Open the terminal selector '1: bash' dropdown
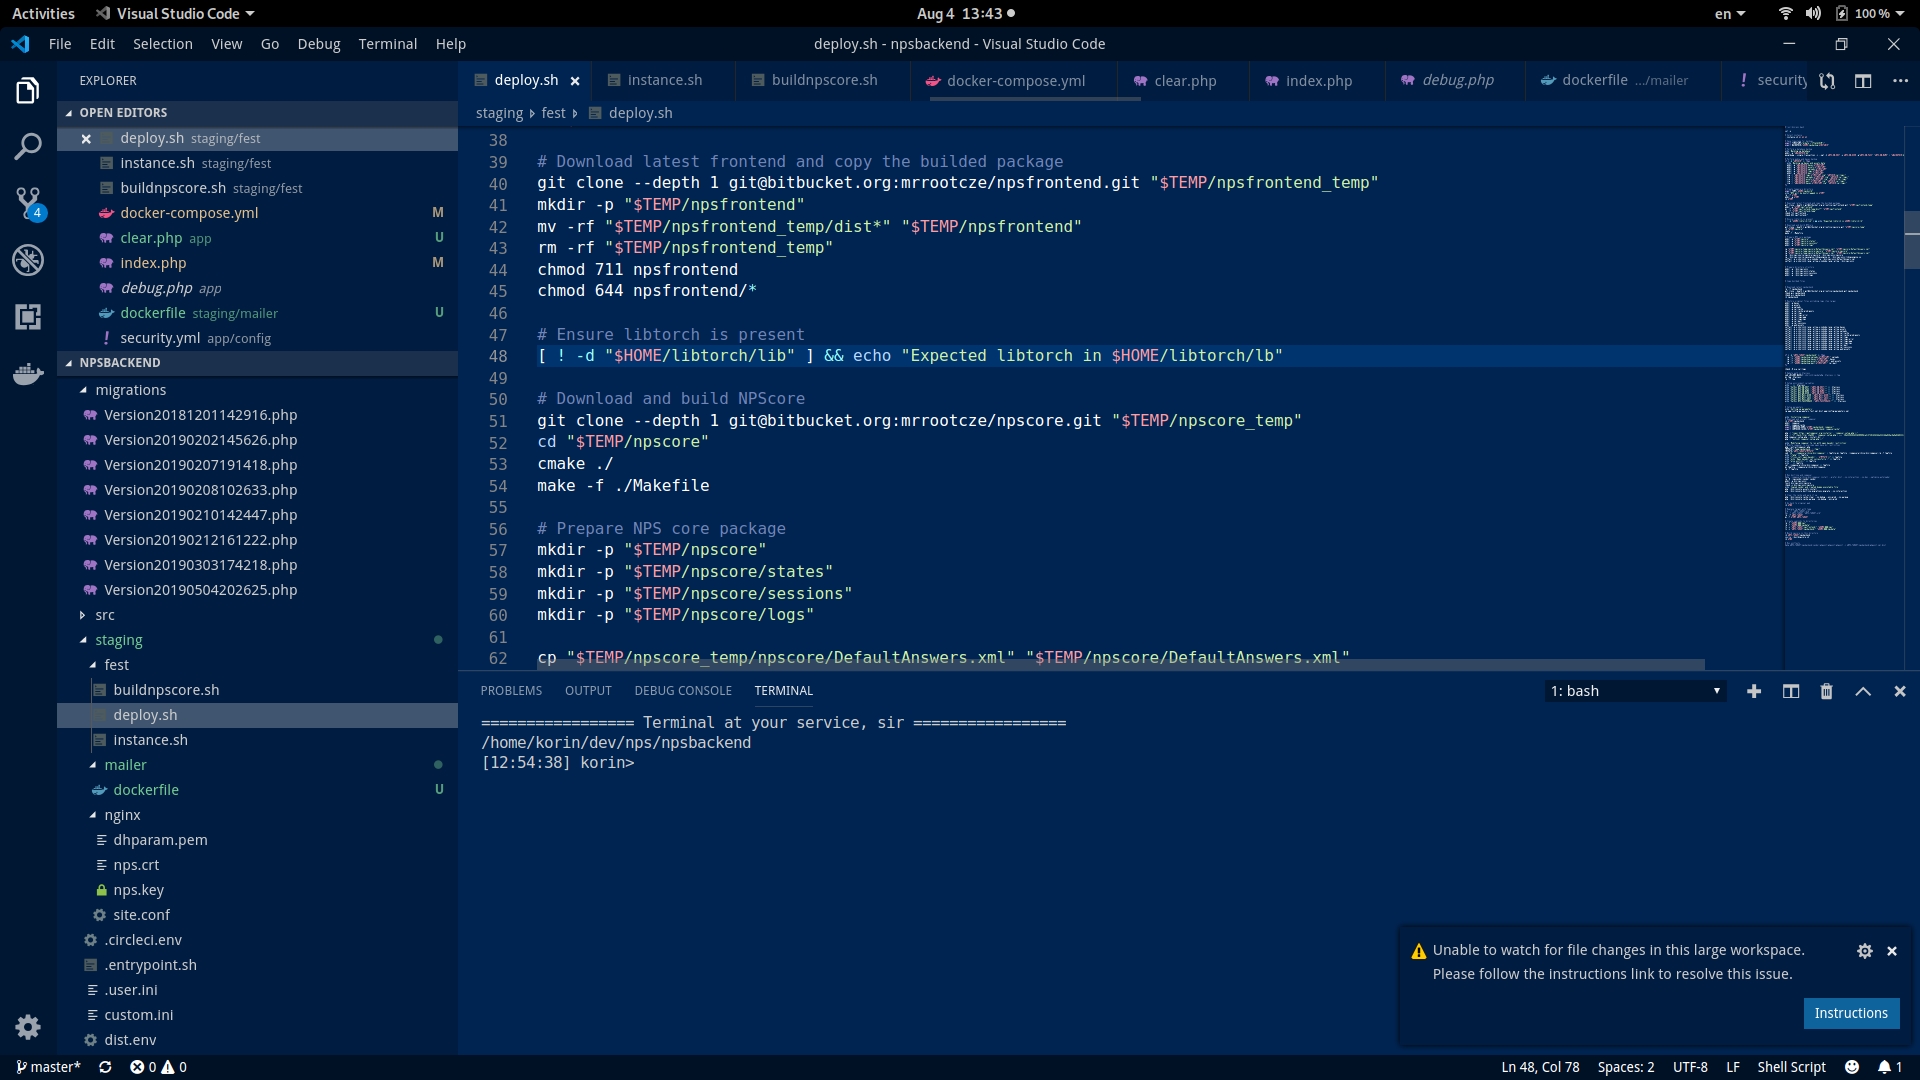 point(1635,691)
